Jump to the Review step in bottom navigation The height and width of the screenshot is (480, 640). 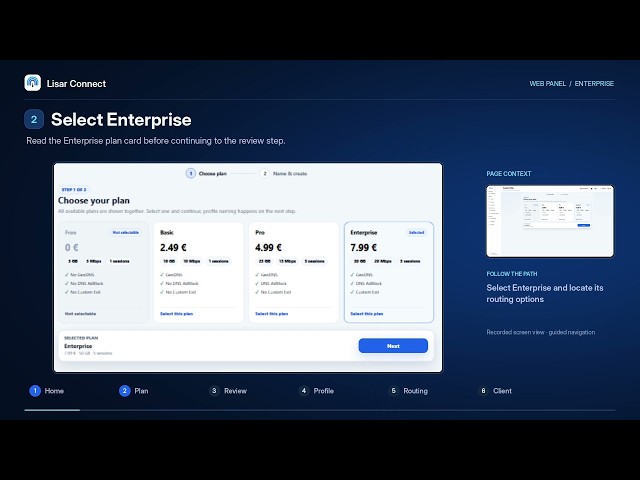click(228, 391)
